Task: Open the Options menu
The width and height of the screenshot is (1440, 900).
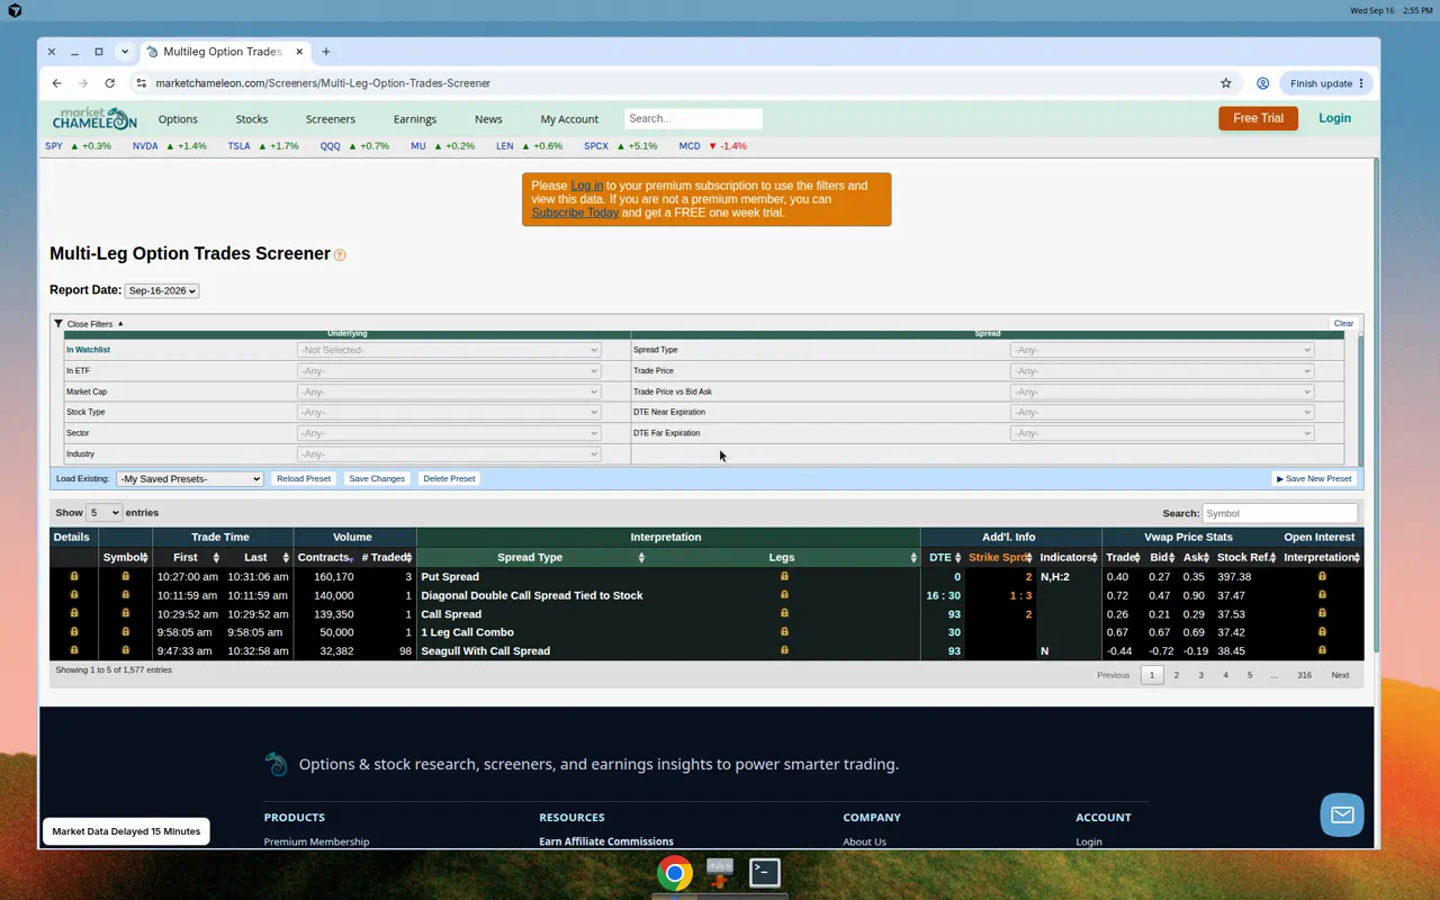Action: (178, 119)
